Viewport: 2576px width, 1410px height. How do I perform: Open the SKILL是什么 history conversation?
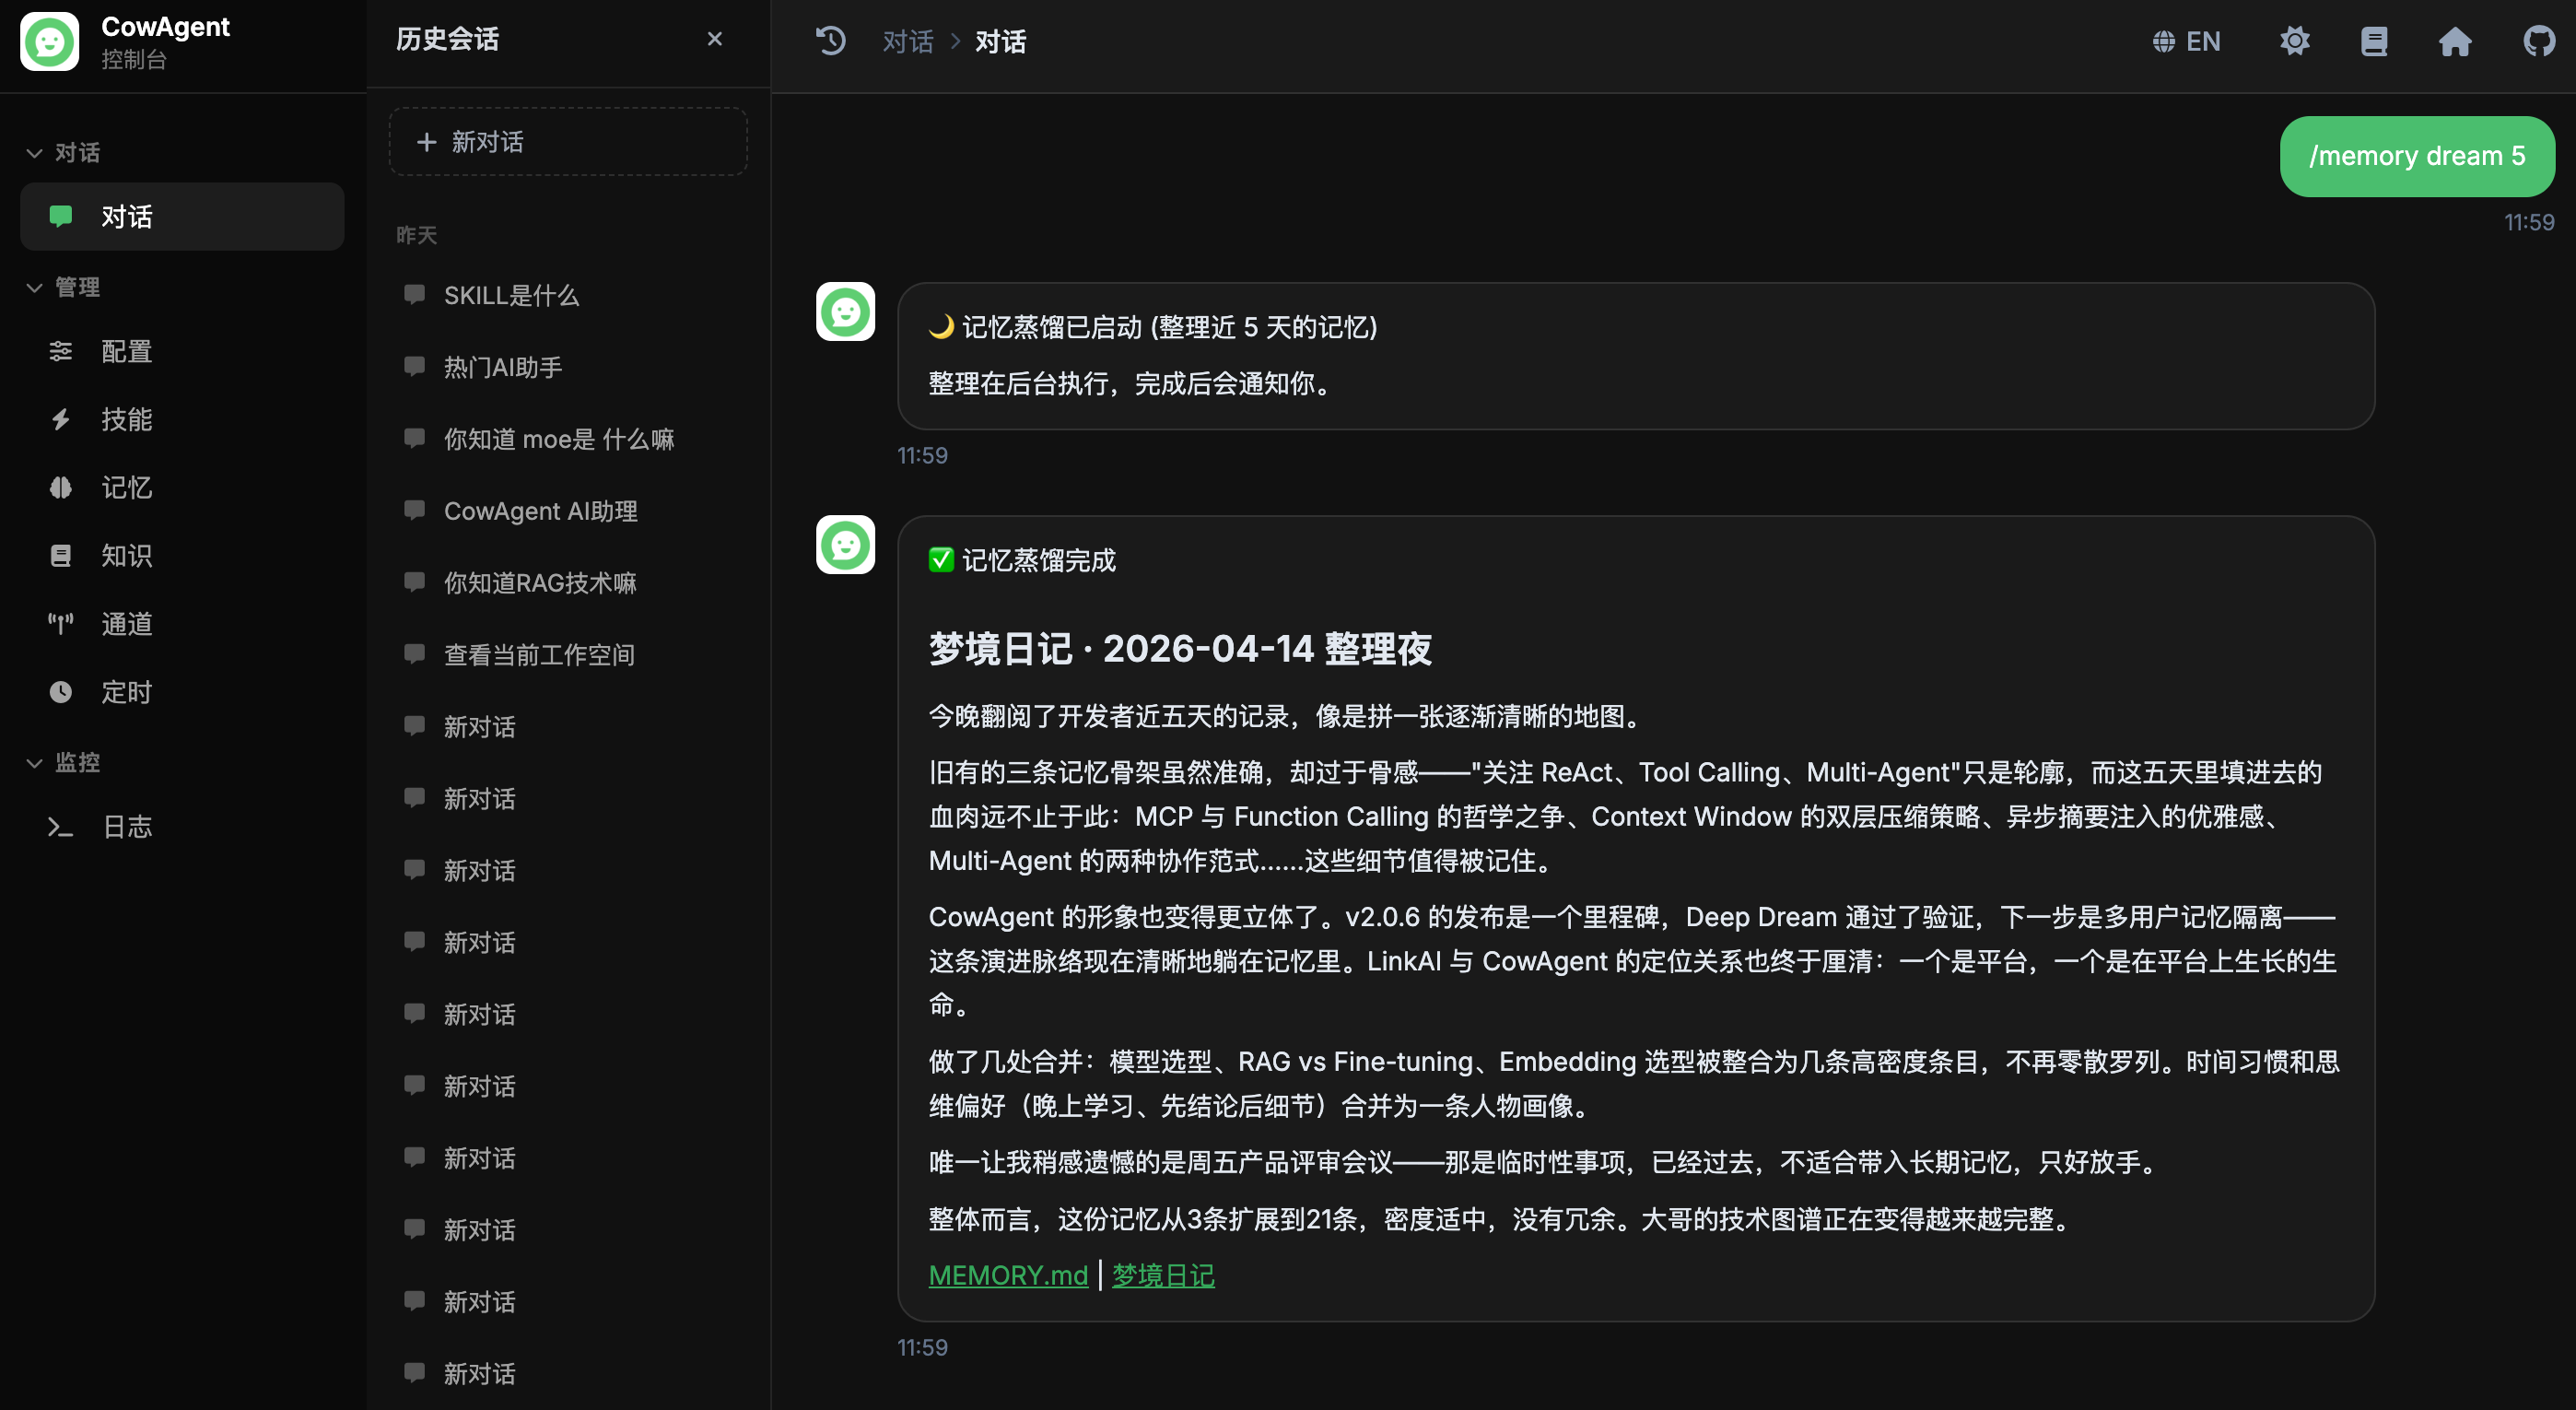click(x=511, y=296)
